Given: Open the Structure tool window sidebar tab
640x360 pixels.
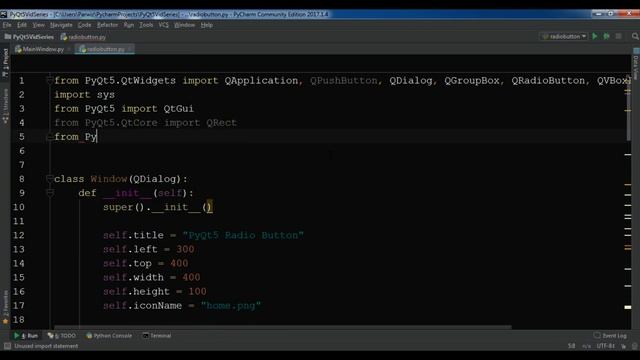Looking at the screenshot, I should (5, 106).
